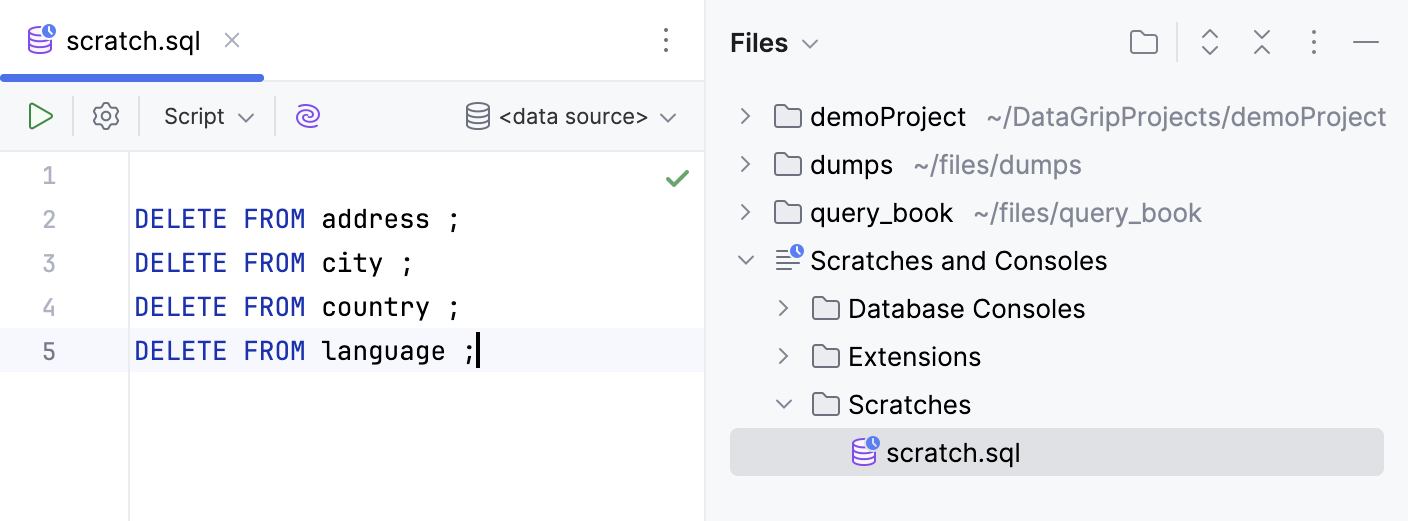Screen dimensions: 1408x521
Task: Open editor tab options kebab menu
Action: 666,40
